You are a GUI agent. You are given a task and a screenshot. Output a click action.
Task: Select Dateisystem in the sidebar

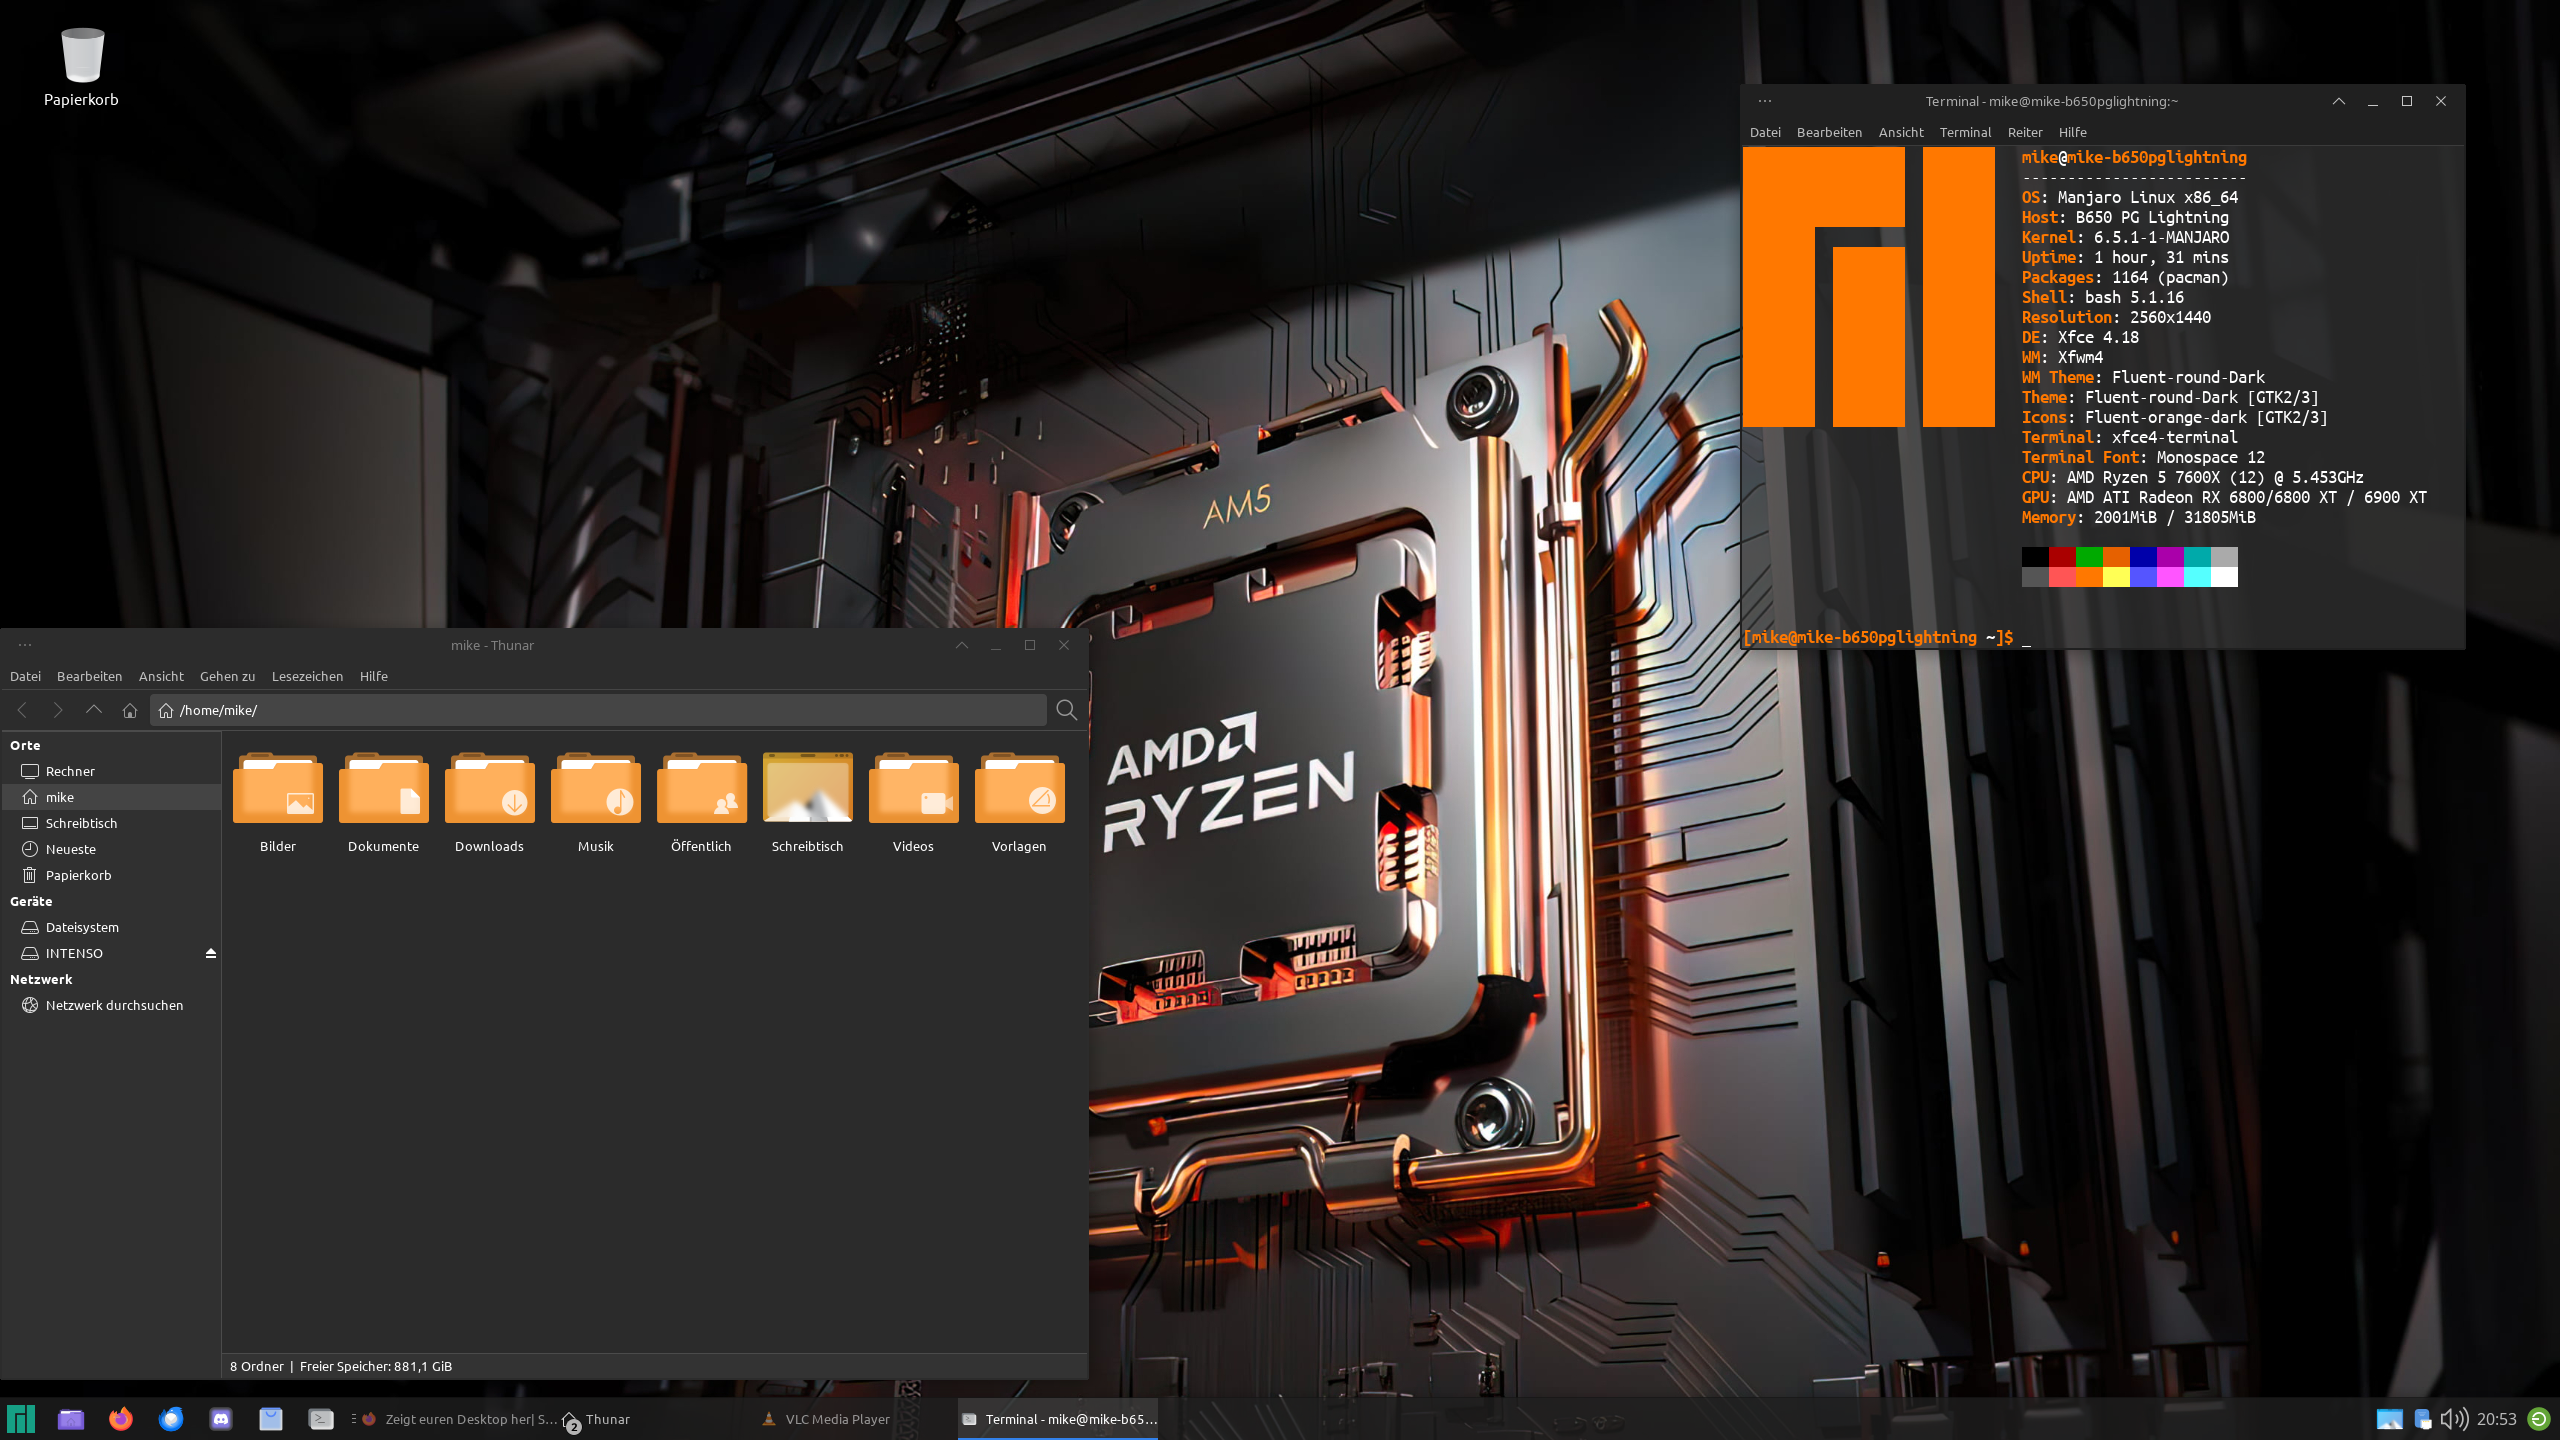pos(82,927)
